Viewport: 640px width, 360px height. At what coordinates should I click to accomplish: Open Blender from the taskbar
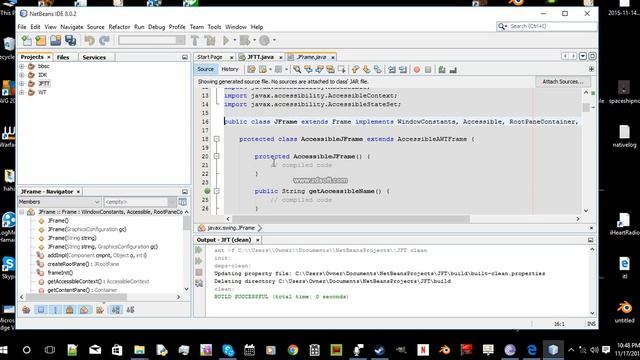445,350
